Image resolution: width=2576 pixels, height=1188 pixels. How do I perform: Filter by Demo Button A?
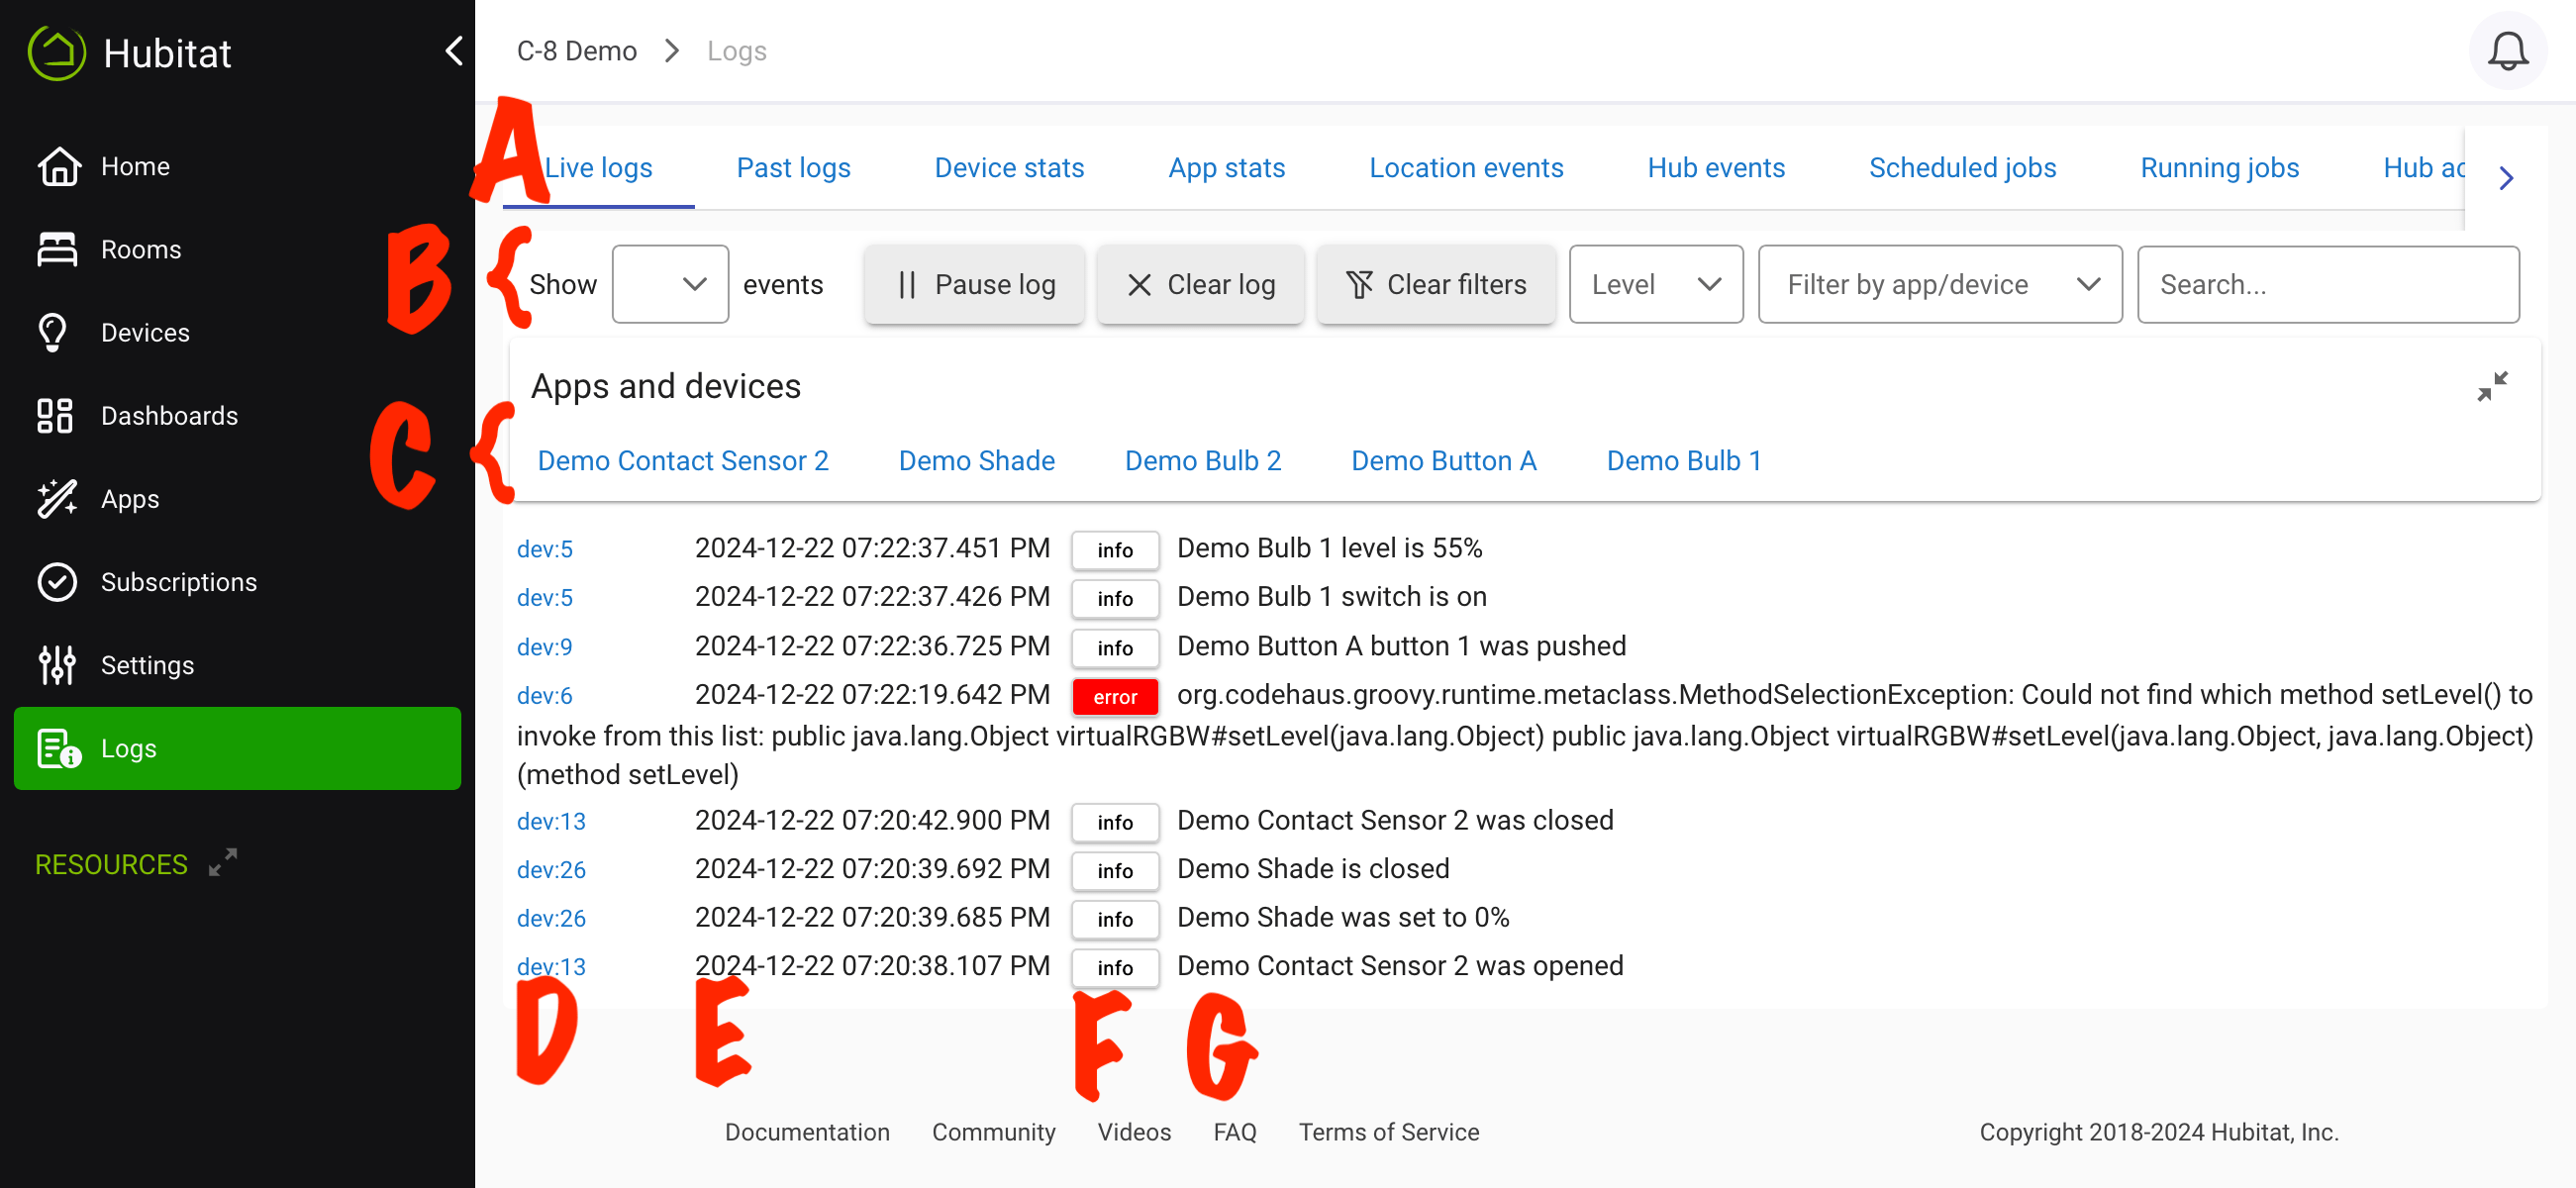1444,461
